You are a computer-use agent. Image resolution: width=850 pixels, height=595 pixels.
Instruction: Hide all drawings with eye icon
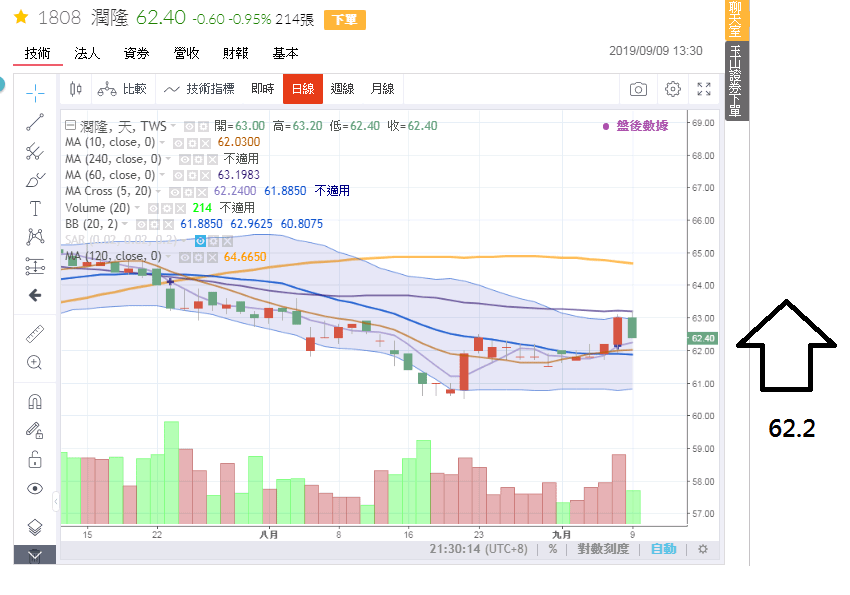(x=35, y=489)
